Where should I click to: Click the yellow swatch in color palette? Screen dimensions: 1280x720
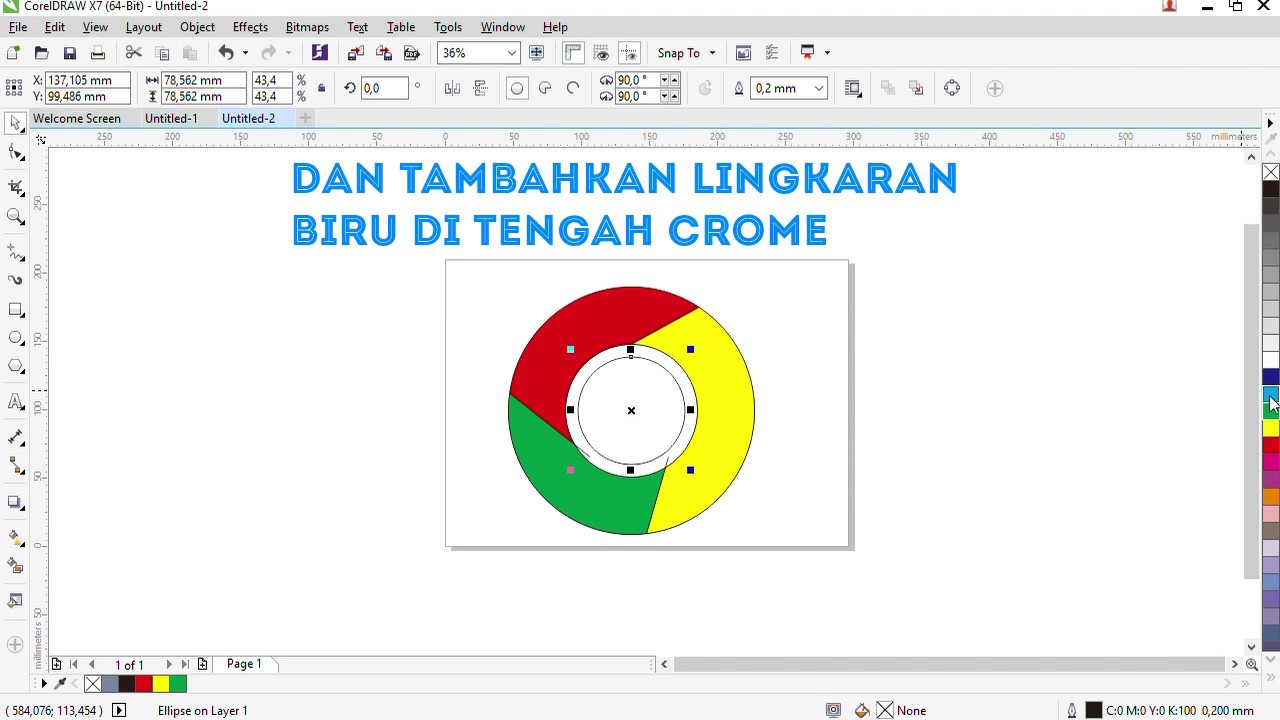coord(1271,428)
